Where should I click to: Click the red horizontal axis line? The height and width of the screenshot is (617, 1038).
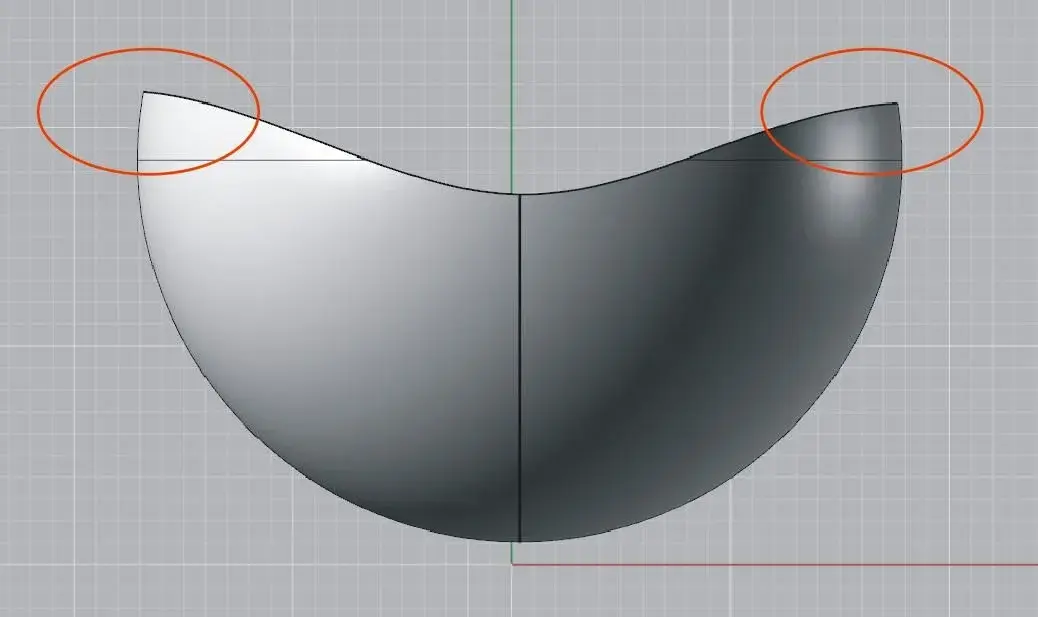pos(780,564)
